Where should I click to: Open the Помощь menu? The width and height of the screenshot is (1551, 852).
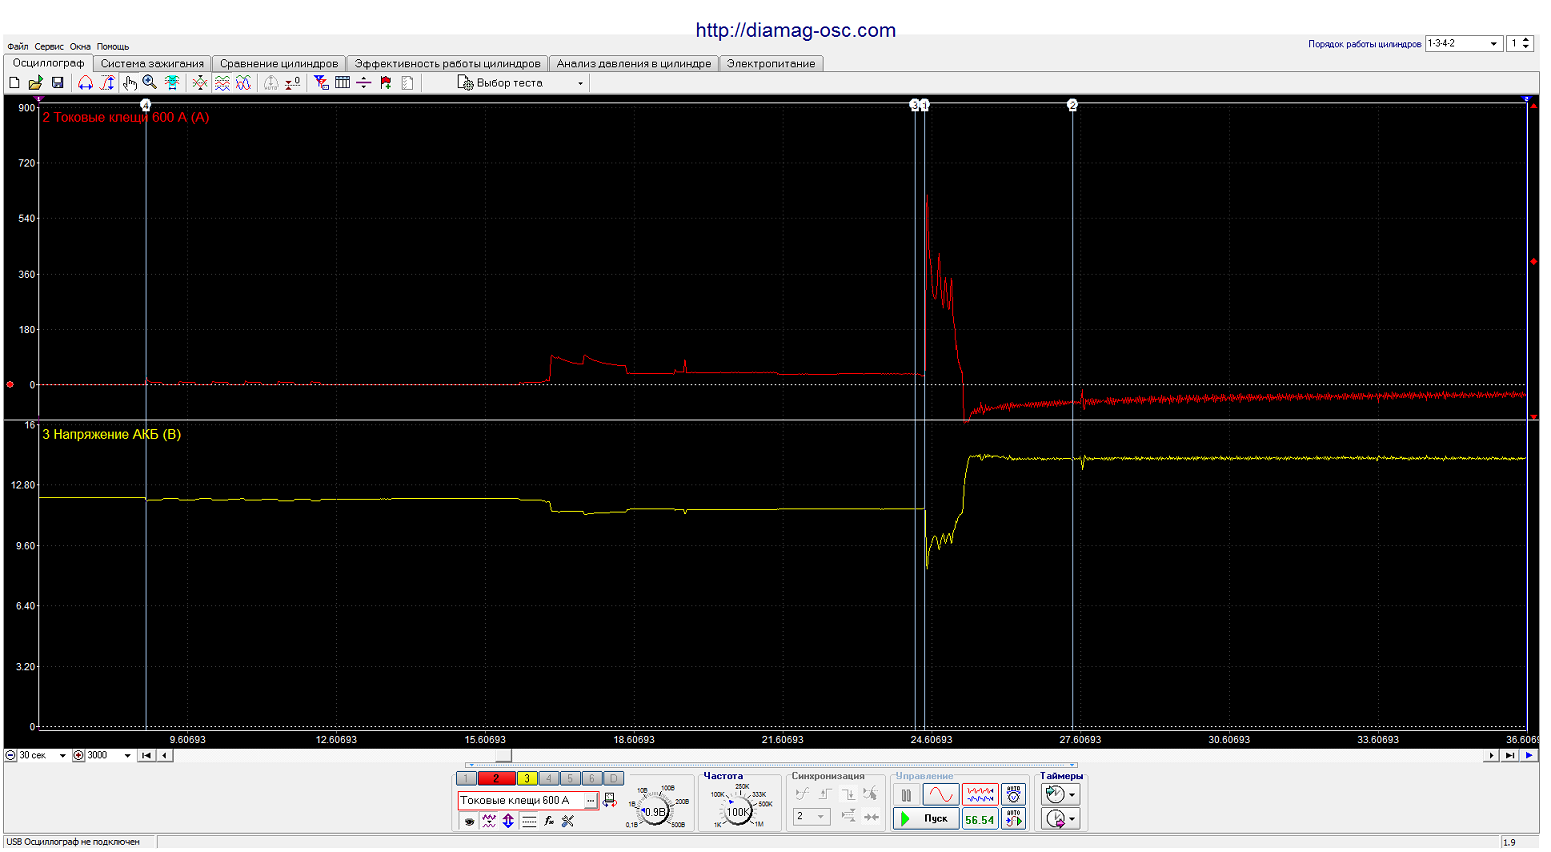pos(113,47)
